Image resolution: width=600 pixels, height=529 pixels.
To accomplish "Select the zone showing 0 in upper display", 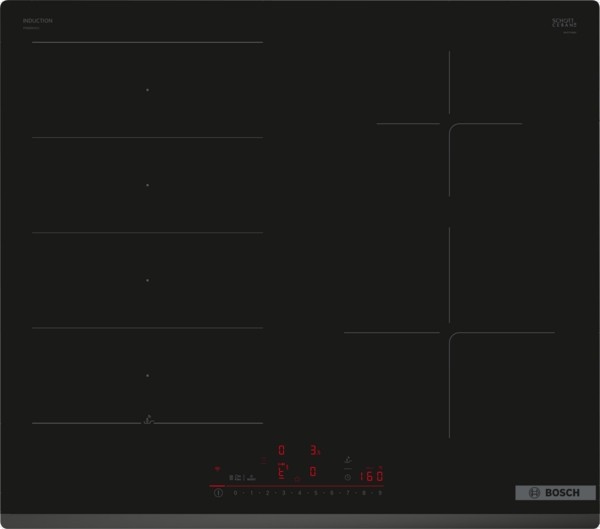I will click(x=281, y=451).
